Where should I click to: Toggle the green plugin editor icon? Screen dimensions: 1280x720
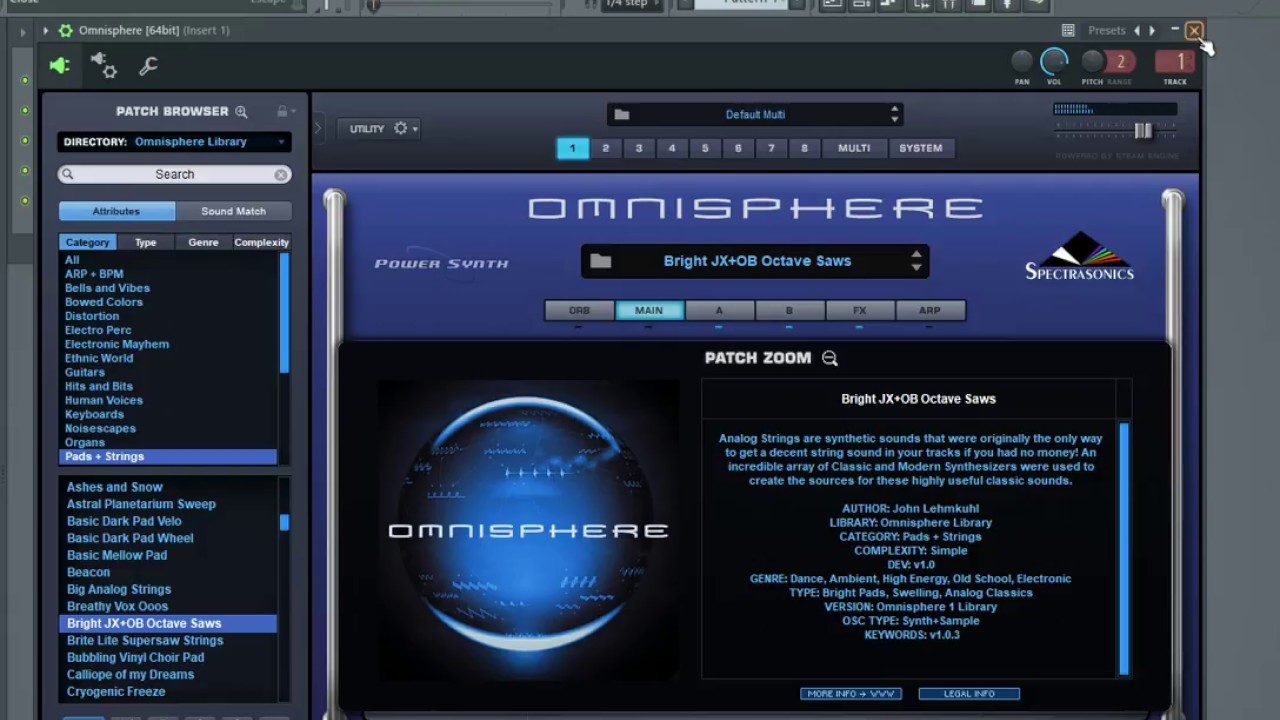(x=59, y=66)
